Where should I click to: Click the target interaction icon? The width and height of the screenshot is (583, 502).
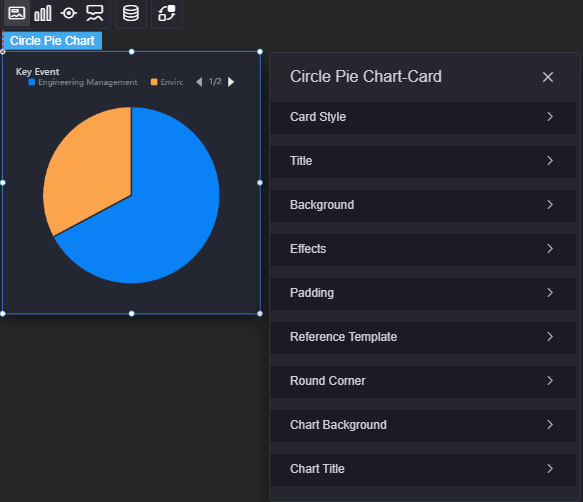(x=69, y=13)
